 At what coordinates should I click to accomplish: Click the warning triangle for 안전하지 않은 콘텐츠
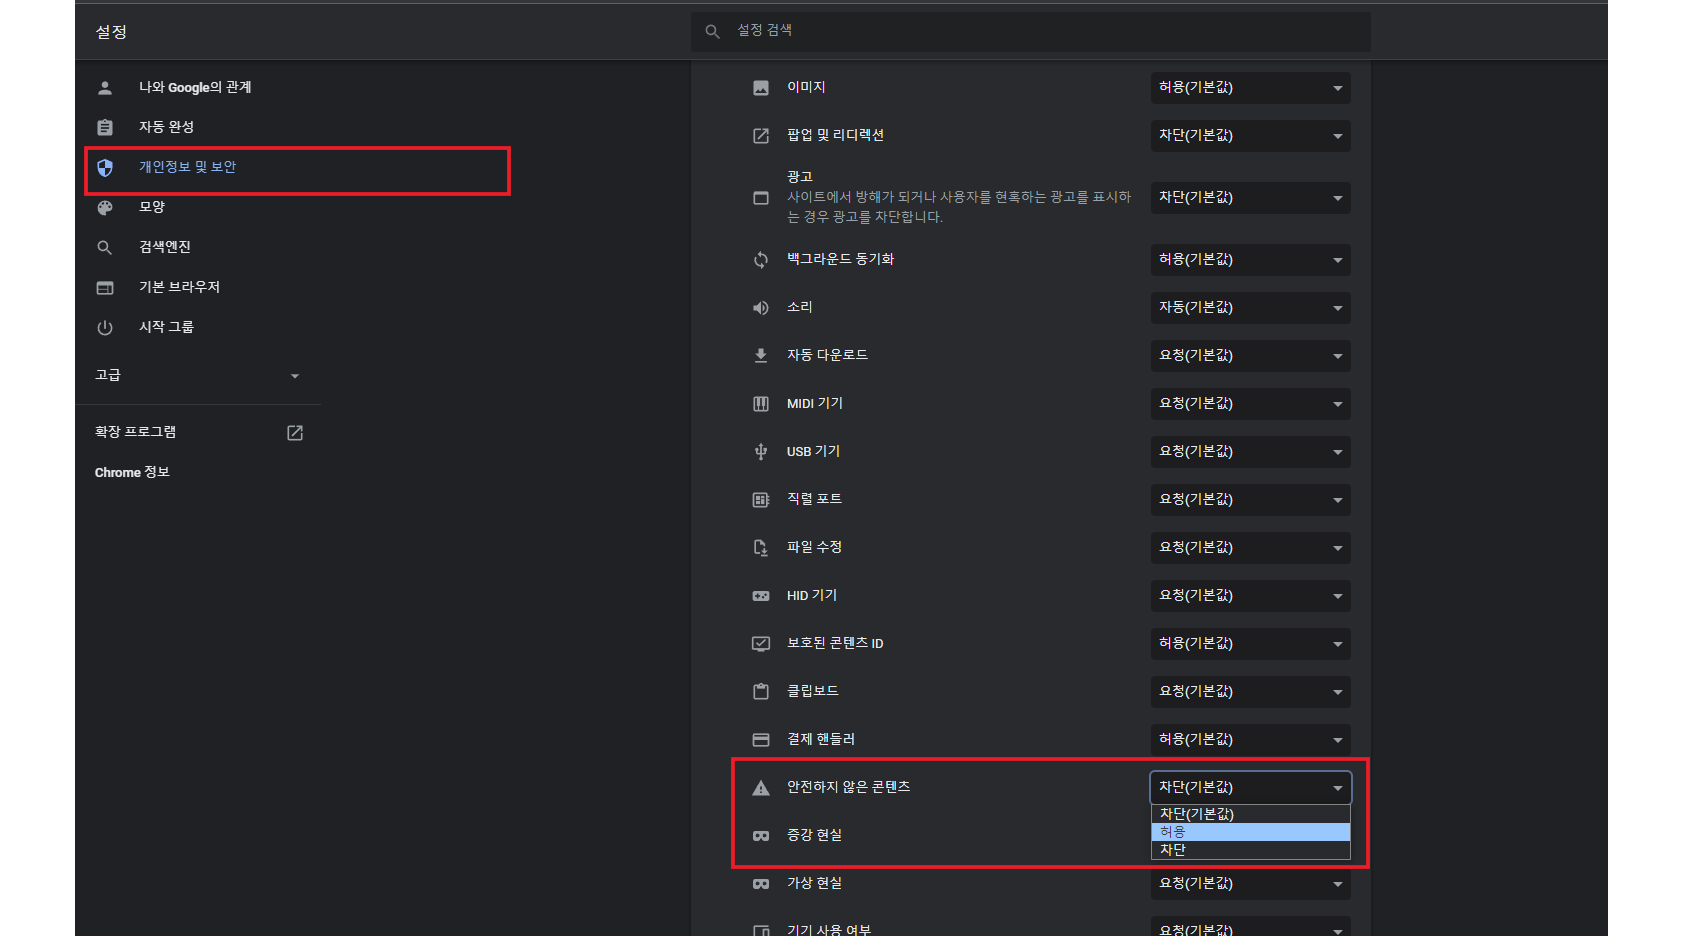point(761,788)
